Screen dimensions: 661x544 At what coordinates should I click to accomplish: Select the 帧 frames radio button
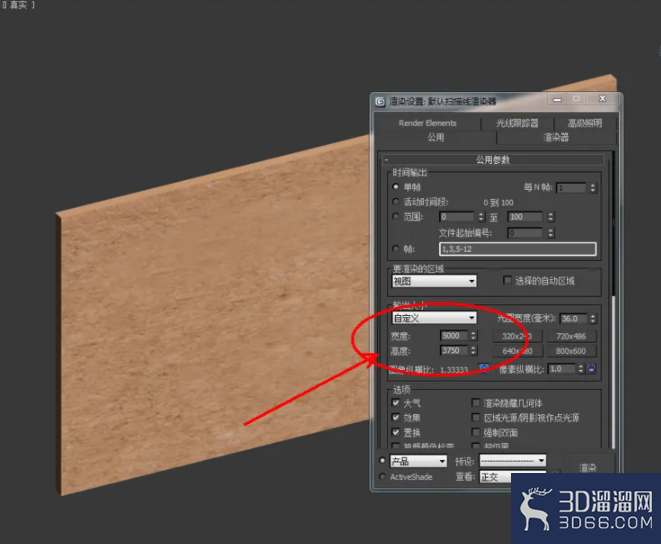(395, 248)
